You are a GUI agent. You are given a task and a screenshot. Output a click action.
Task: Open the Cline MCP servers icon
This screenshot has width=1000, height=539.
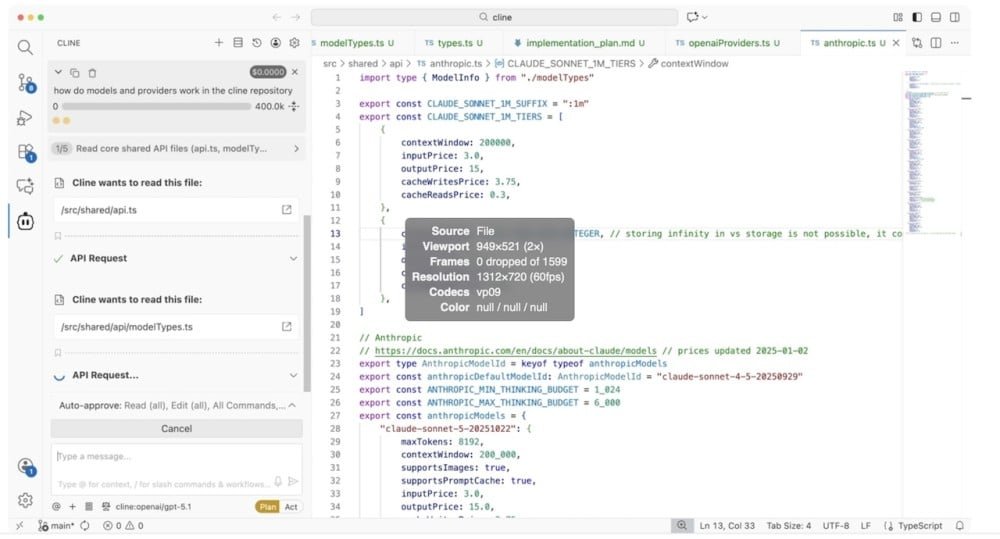238,43
